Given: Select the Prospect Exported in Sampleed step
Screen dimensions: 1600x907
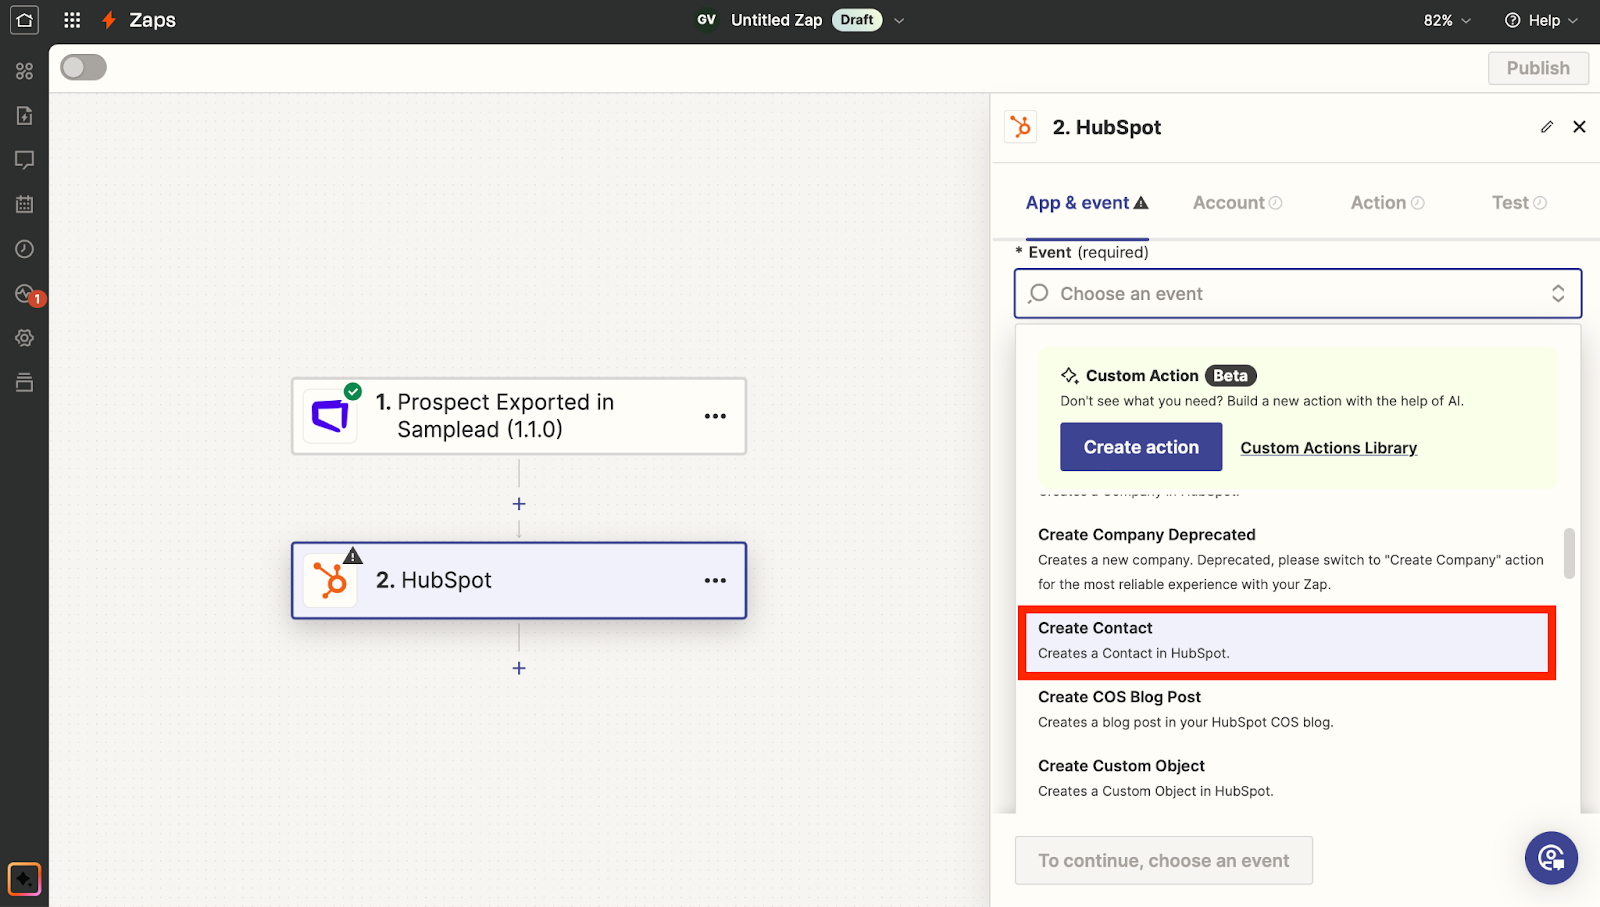Looking at the screenshot, I should (519, 416).
